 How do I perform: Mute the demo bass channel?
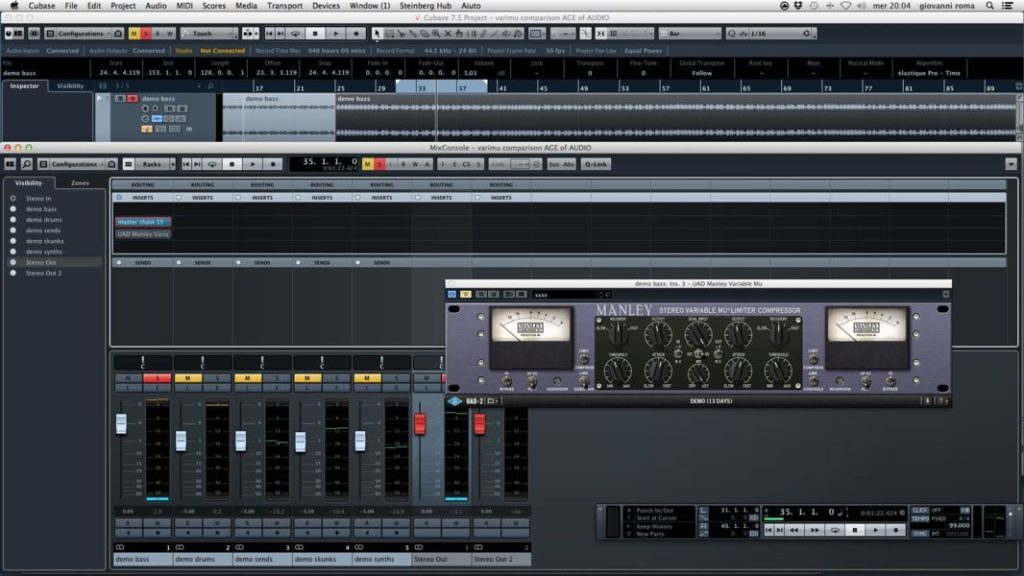point(125,378)
